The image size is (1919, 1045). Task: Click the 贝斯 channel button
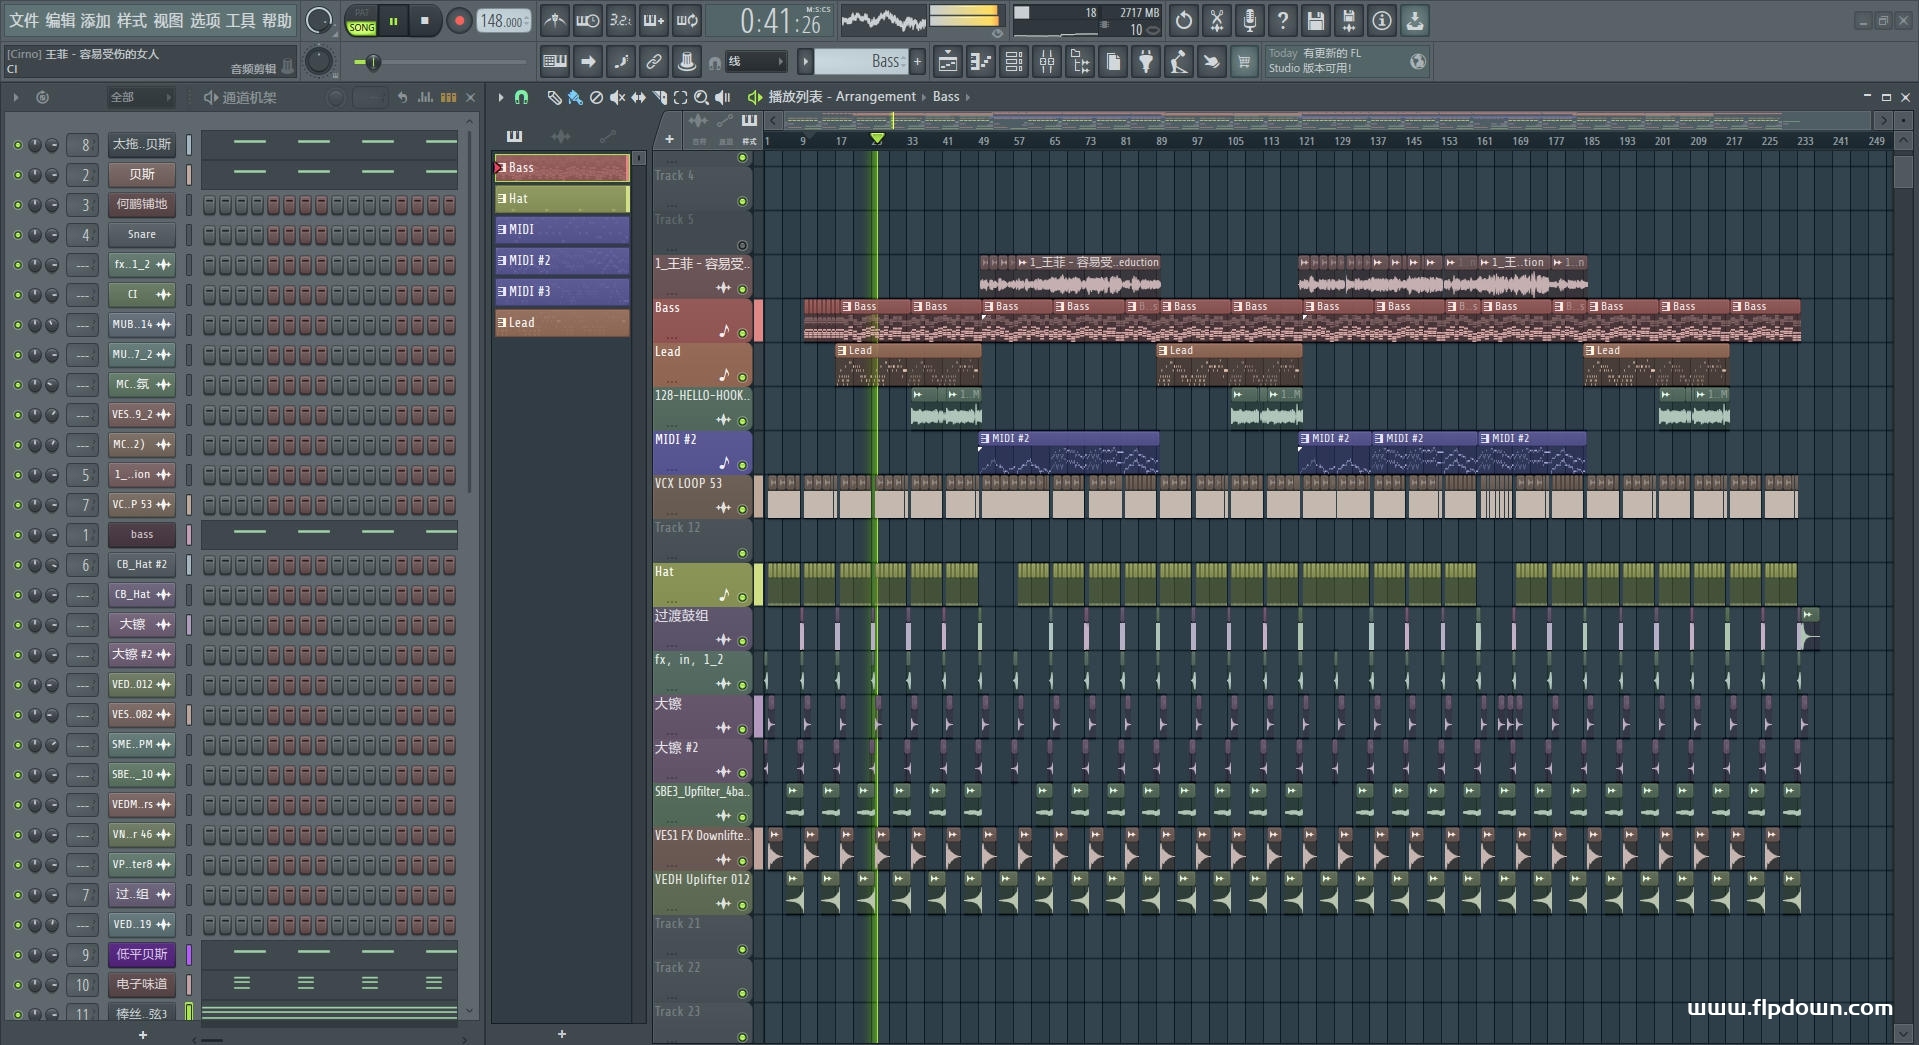[141, 175]
